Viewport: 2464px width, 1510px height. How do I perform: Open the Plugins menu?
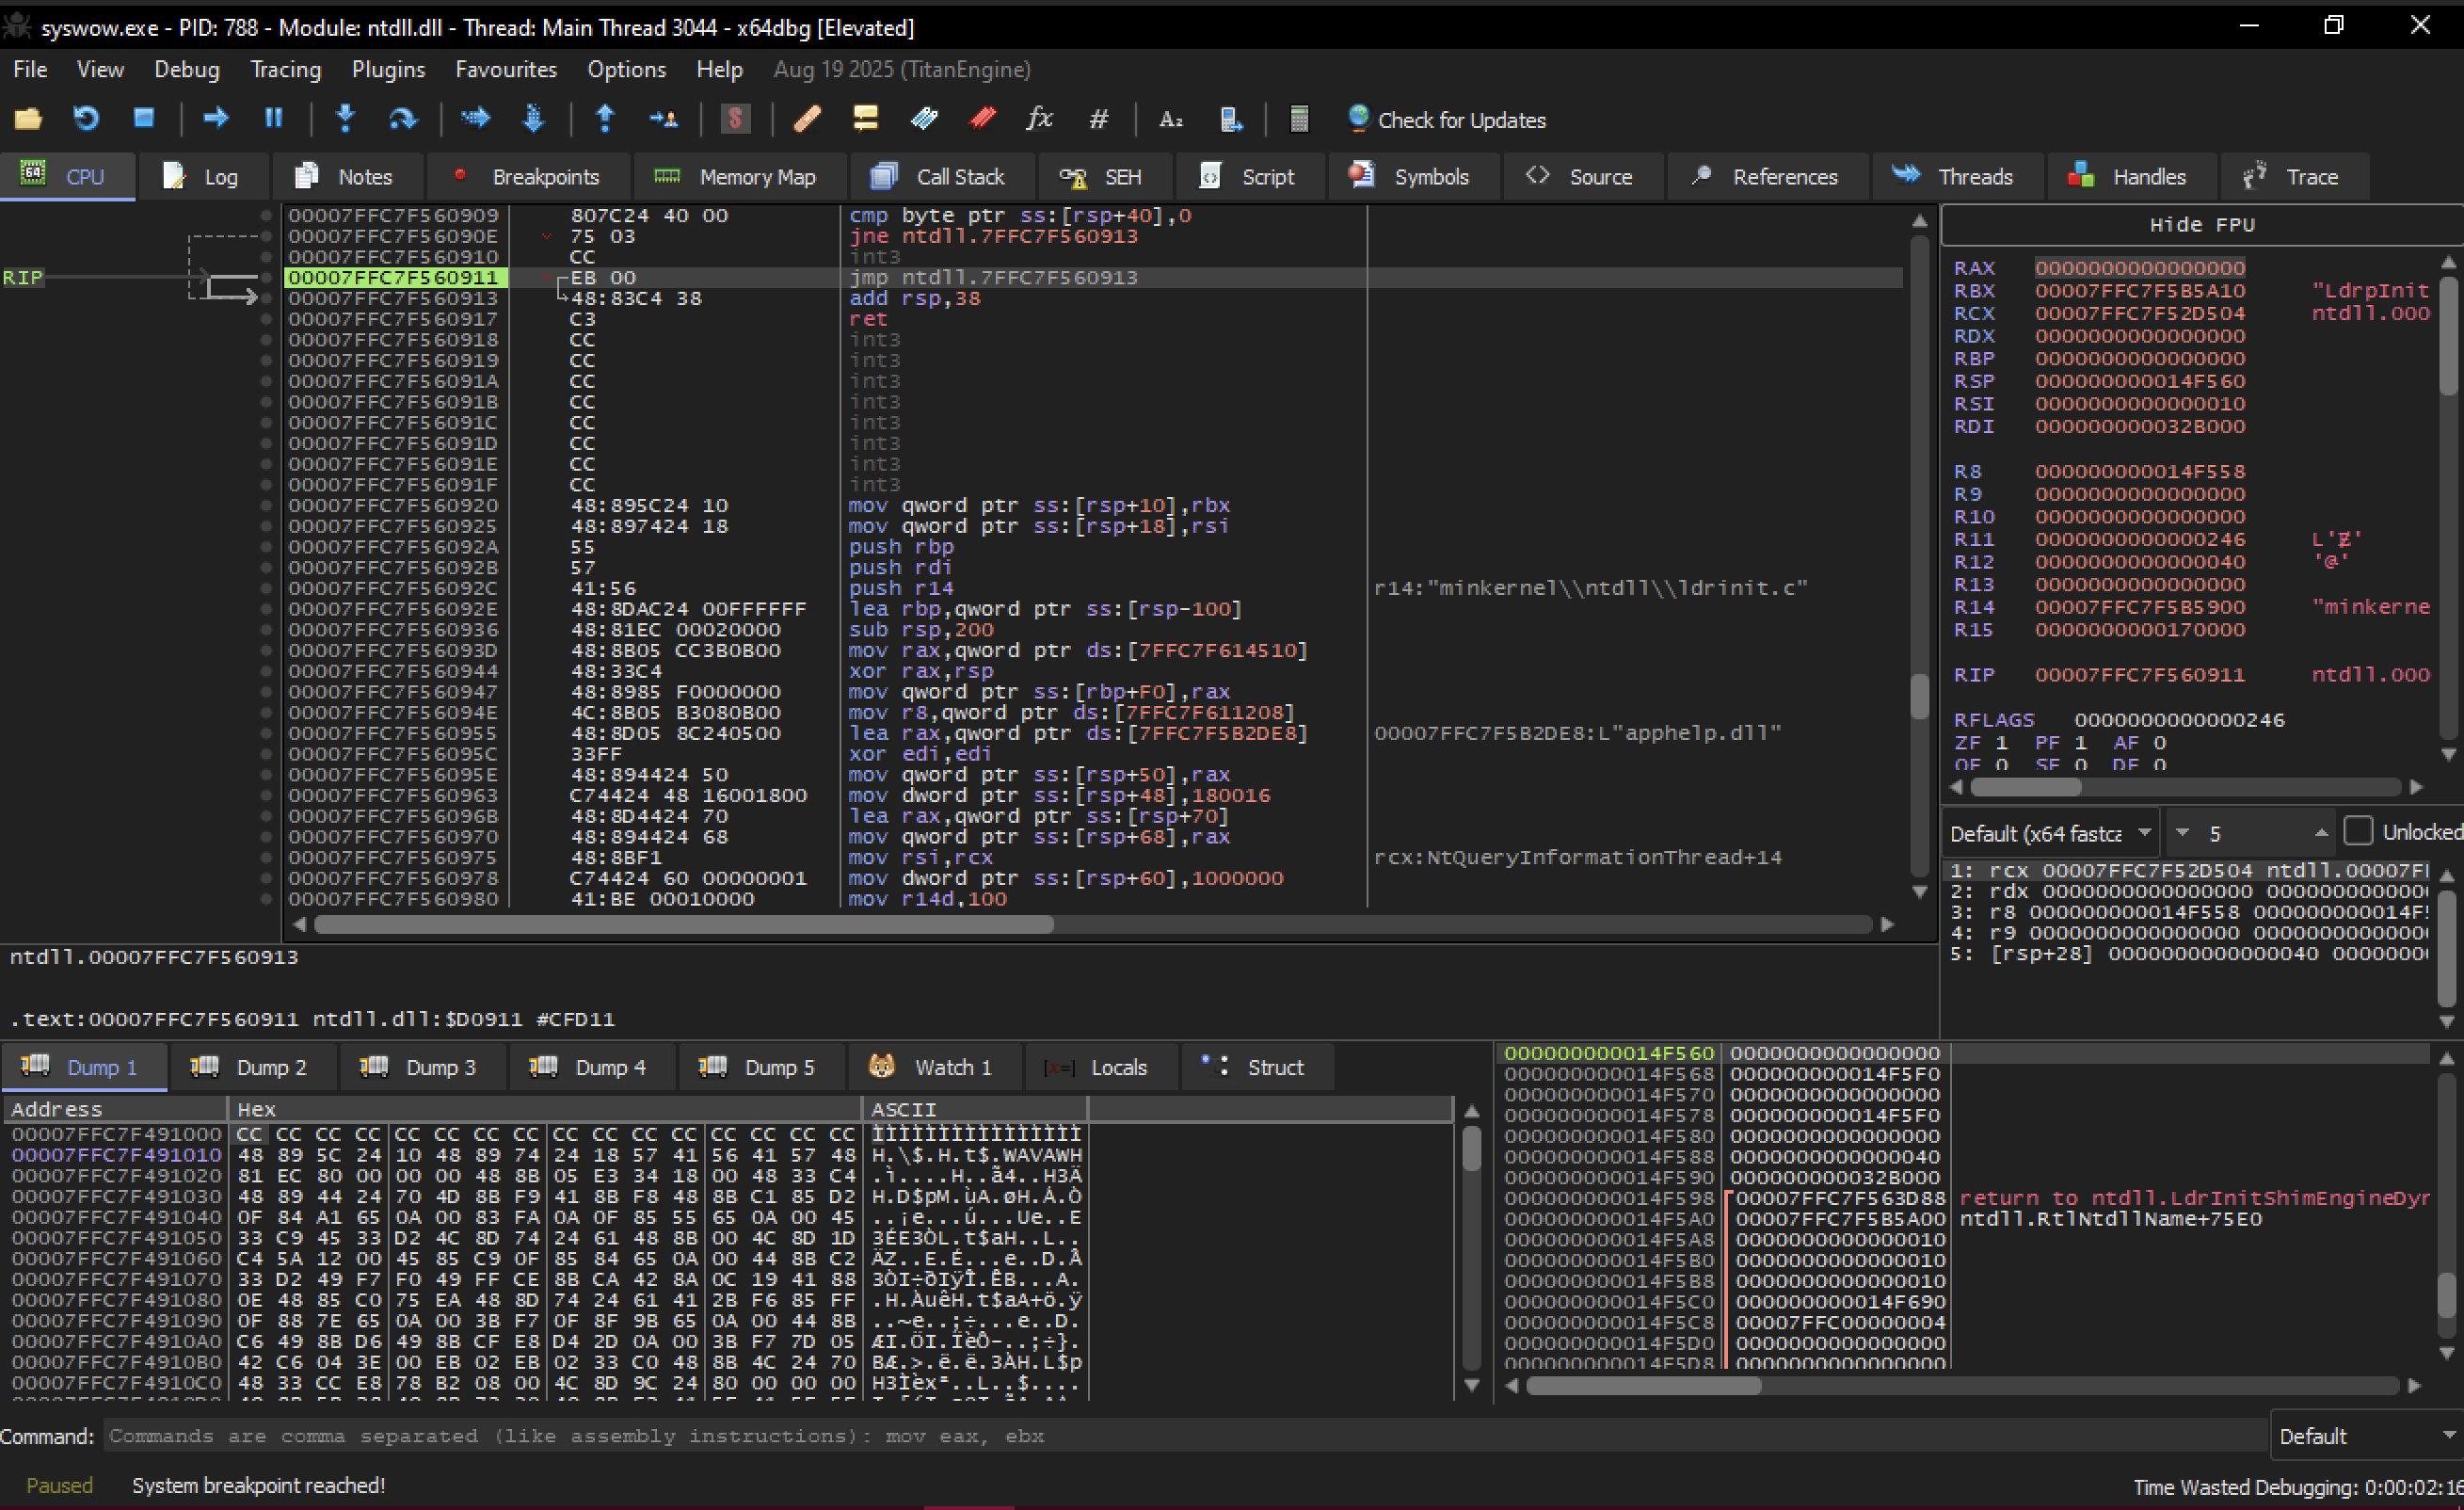(x=388, y=69)
